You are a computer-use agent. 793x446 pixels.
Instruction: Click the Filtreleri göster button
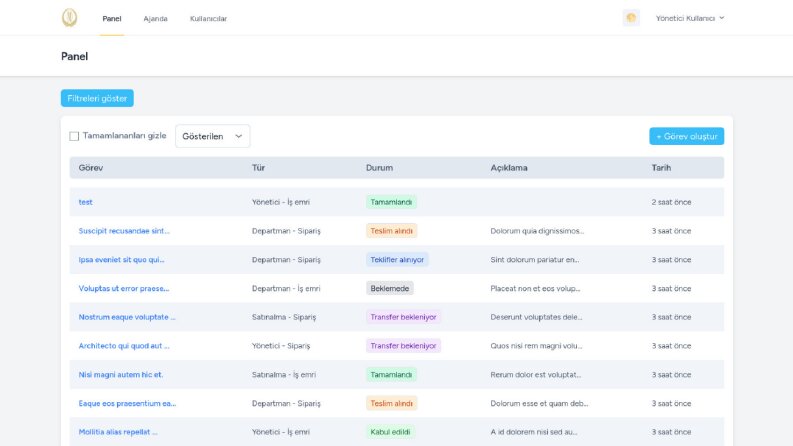(97, 98)
